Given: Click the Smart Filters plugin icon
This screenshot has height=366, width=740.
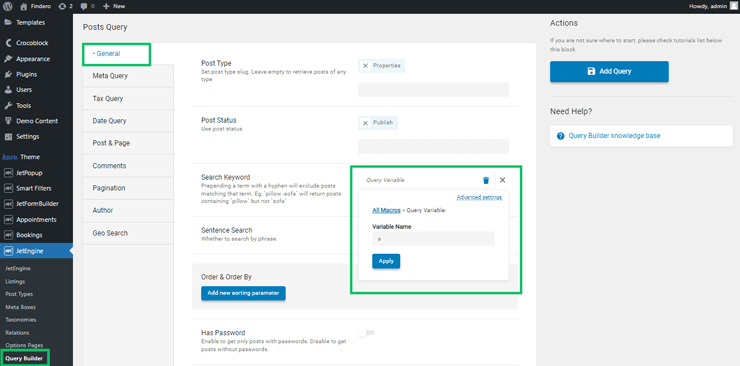Looking at the screenshot, I should click(8, 189).
